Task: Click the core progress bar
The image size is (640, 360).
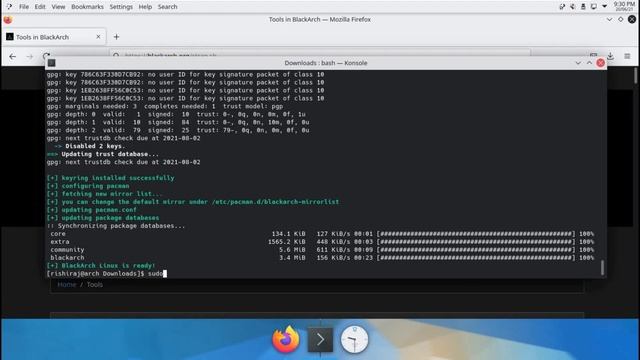Action: [476, 234]
